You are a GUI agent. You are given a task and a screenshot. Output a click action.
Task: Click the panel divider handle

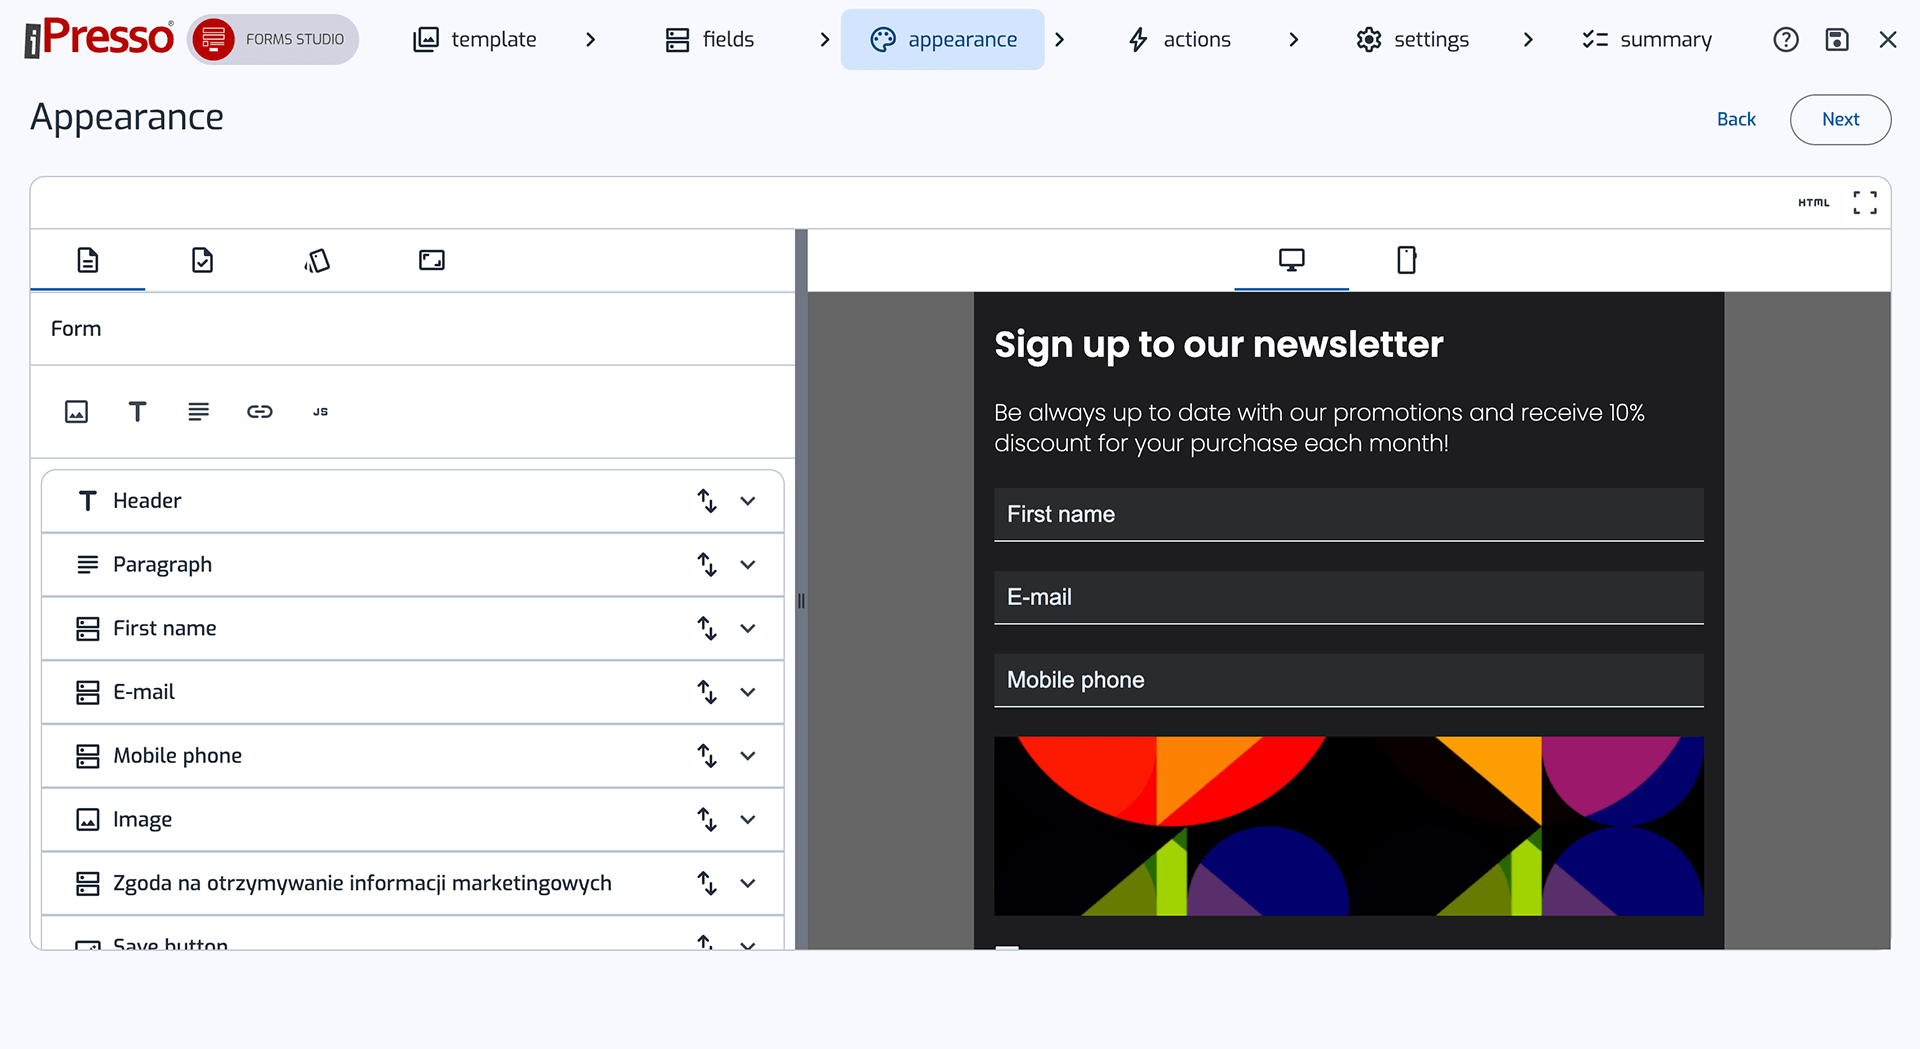801,601
